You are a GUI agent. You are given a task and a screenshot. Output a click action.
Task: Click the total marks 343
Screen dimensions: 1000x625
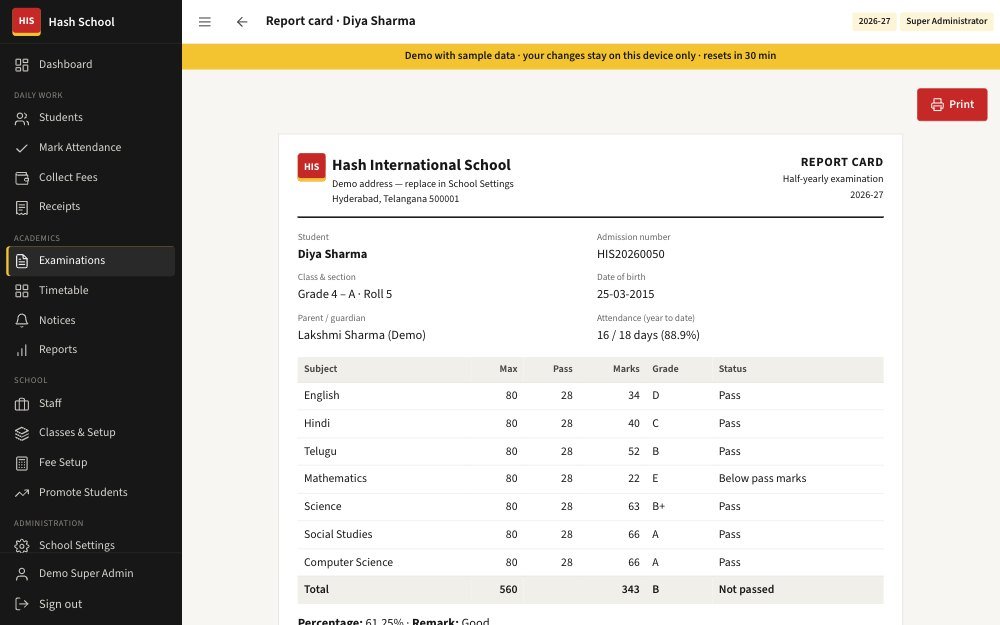coord(630,589)
